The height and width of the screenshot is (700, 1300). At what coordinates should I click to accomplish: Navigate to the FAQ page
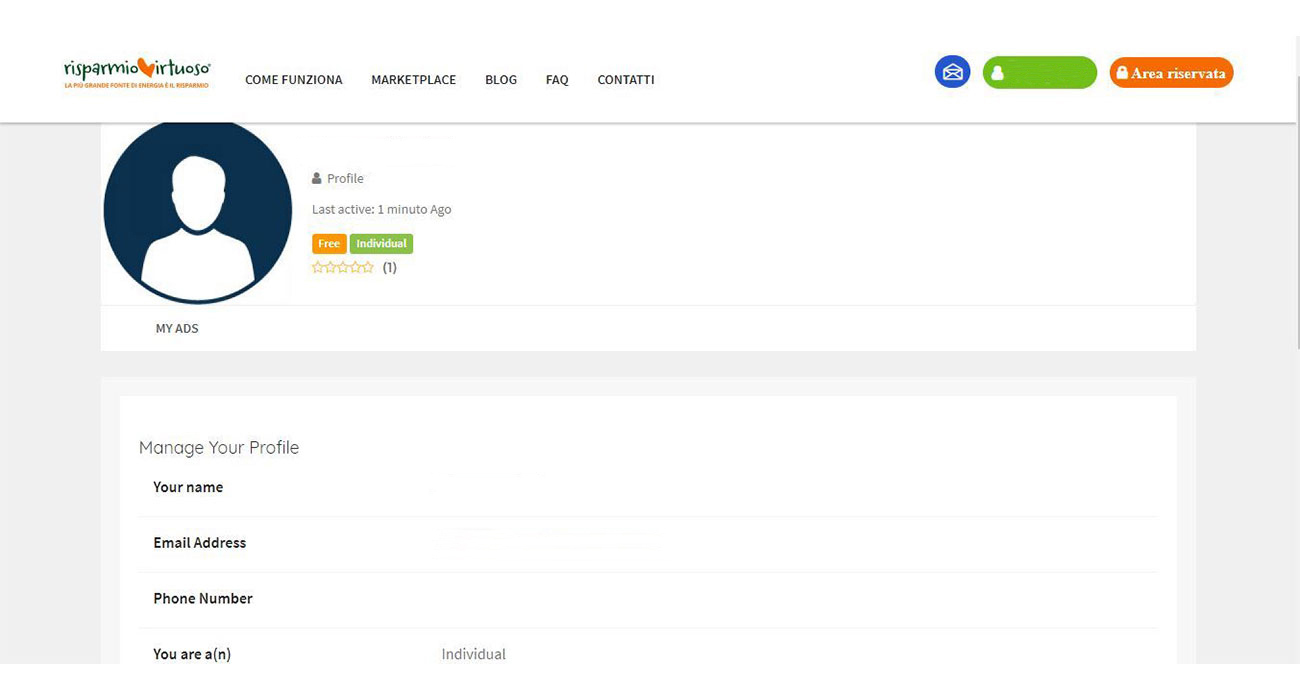click(x=557, y=80)
